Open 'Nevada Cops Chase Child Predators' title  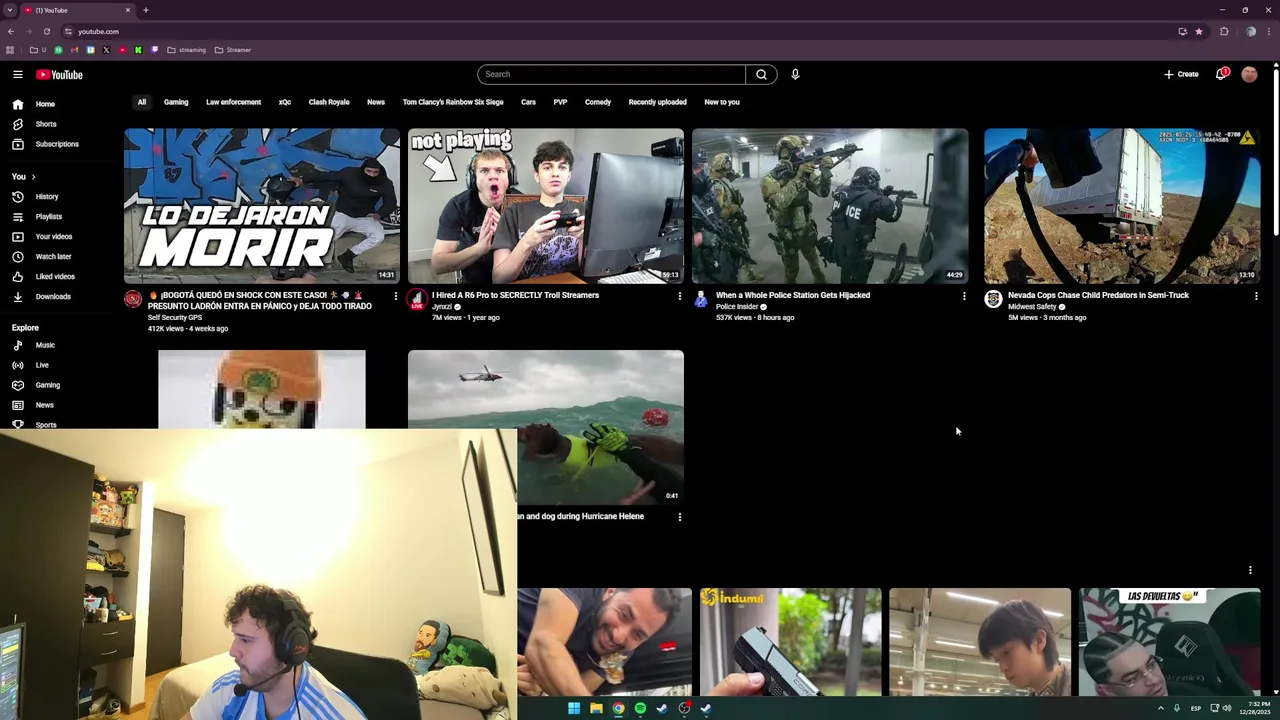[x=1098, y=295]
